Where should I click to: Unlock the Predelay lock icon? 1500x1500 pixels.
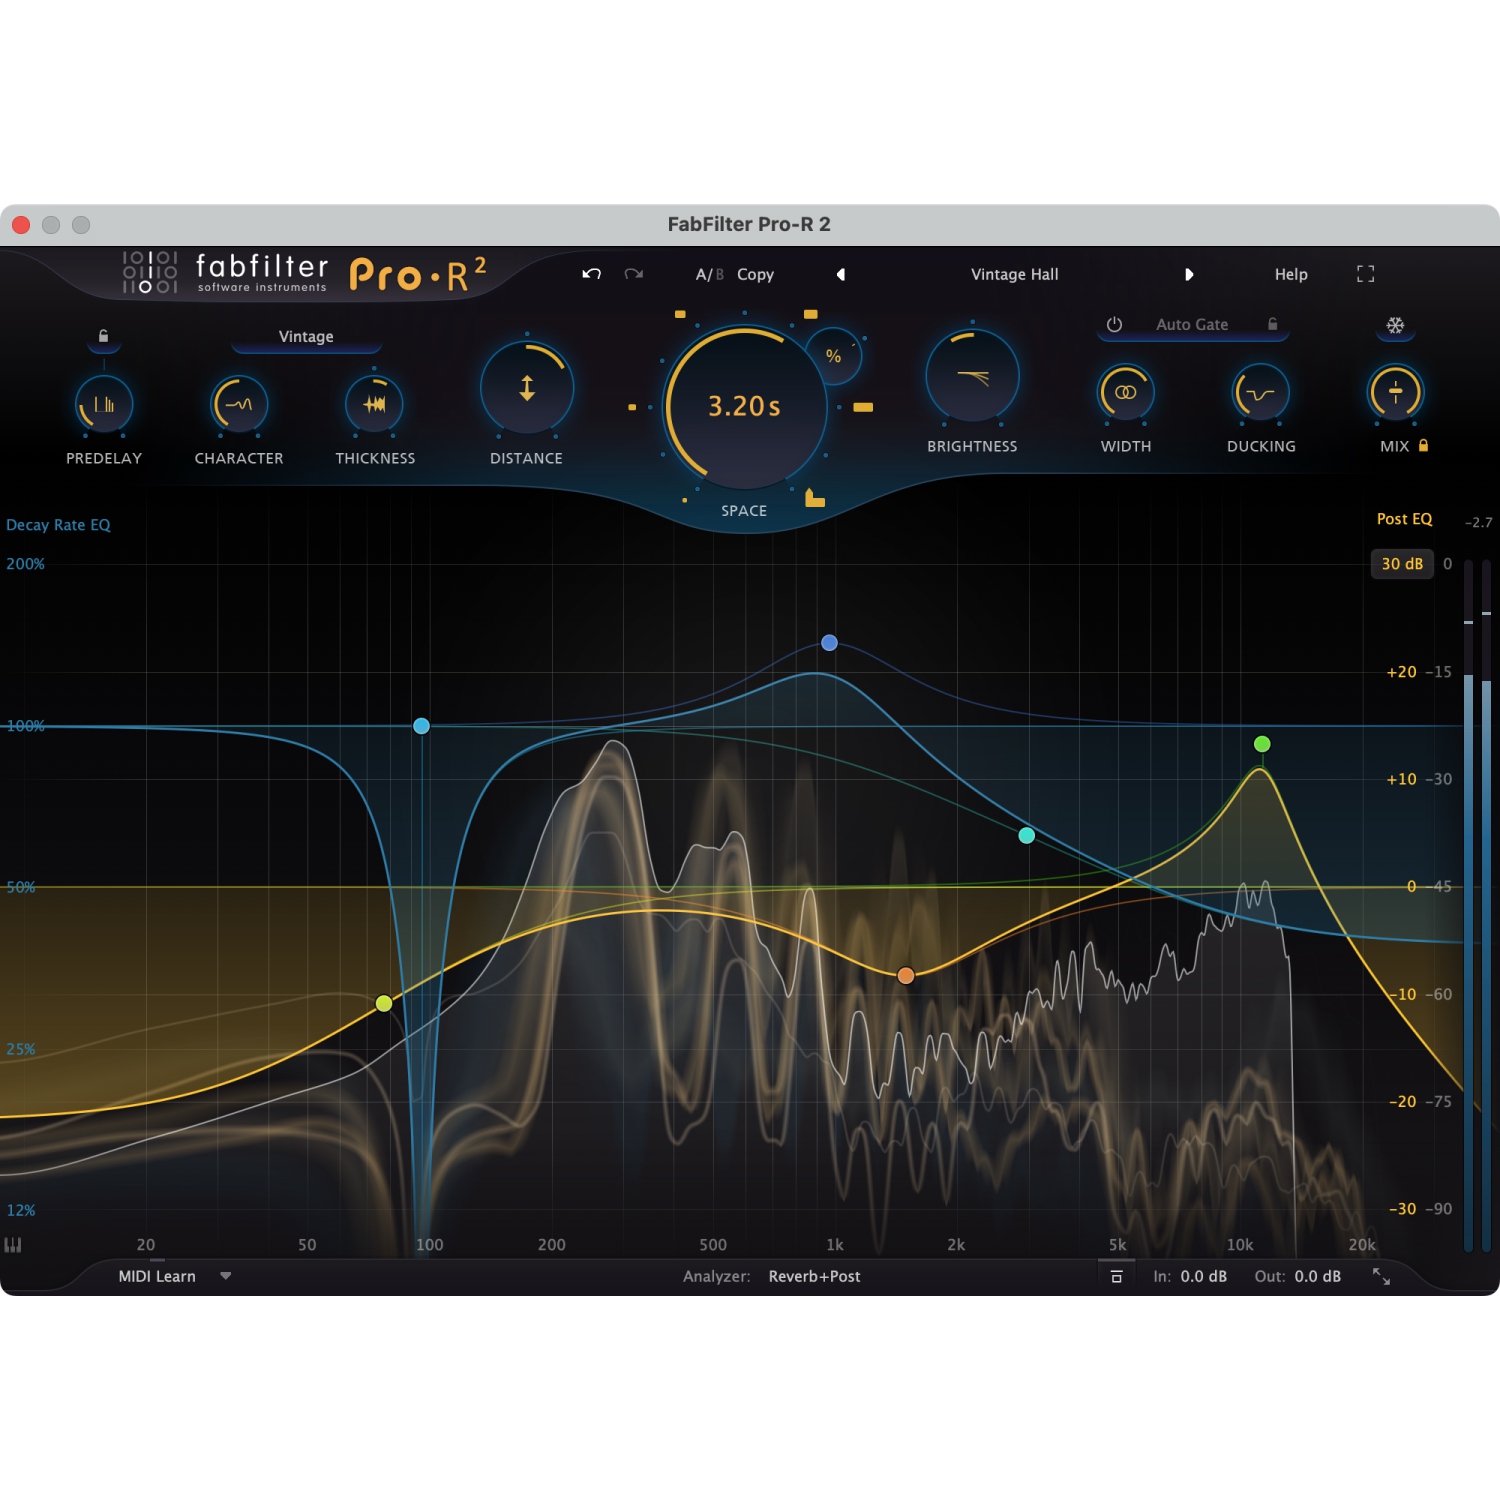click(x=104, y=337)
